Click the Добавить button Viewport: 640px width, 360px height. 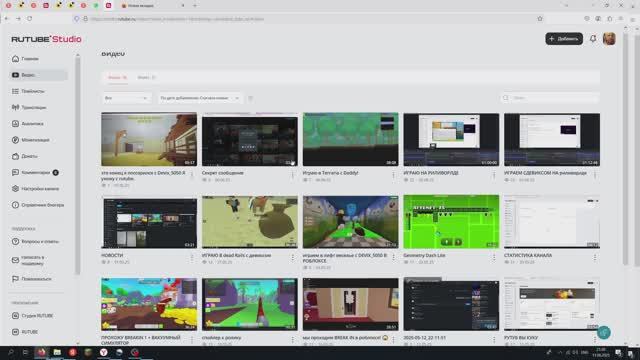(564, 39)
